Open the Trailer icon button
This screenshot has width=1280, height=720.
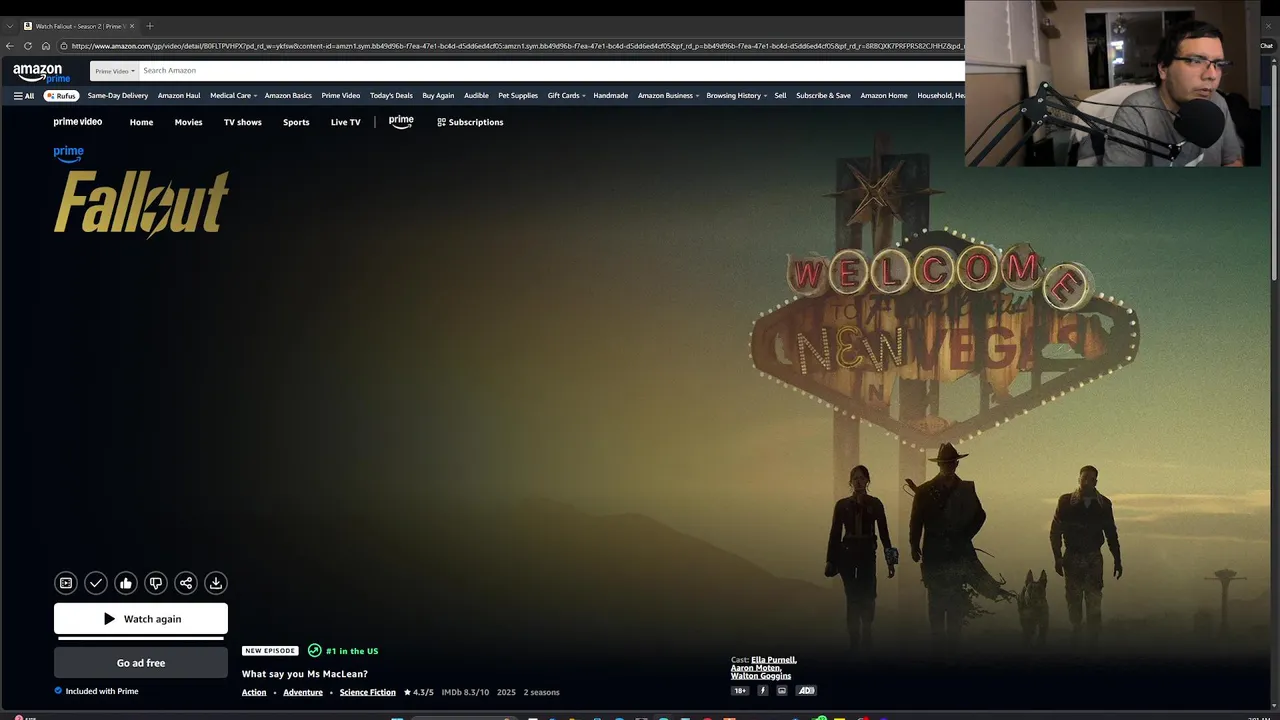66,583
